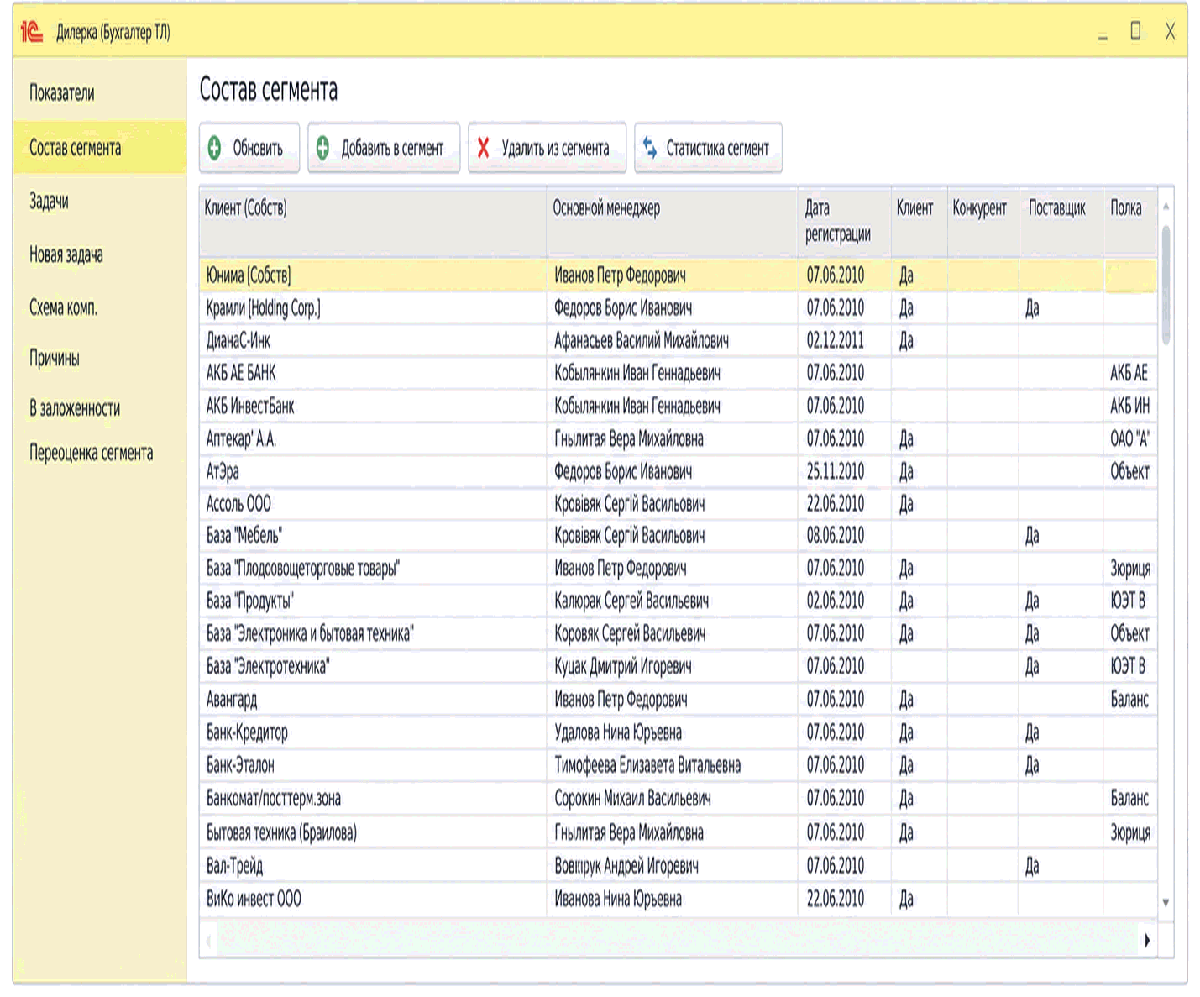Viewport: 1200px width, 997px height.
Task: Go to Переоценка сегмента section
Action: coord(93,453)
